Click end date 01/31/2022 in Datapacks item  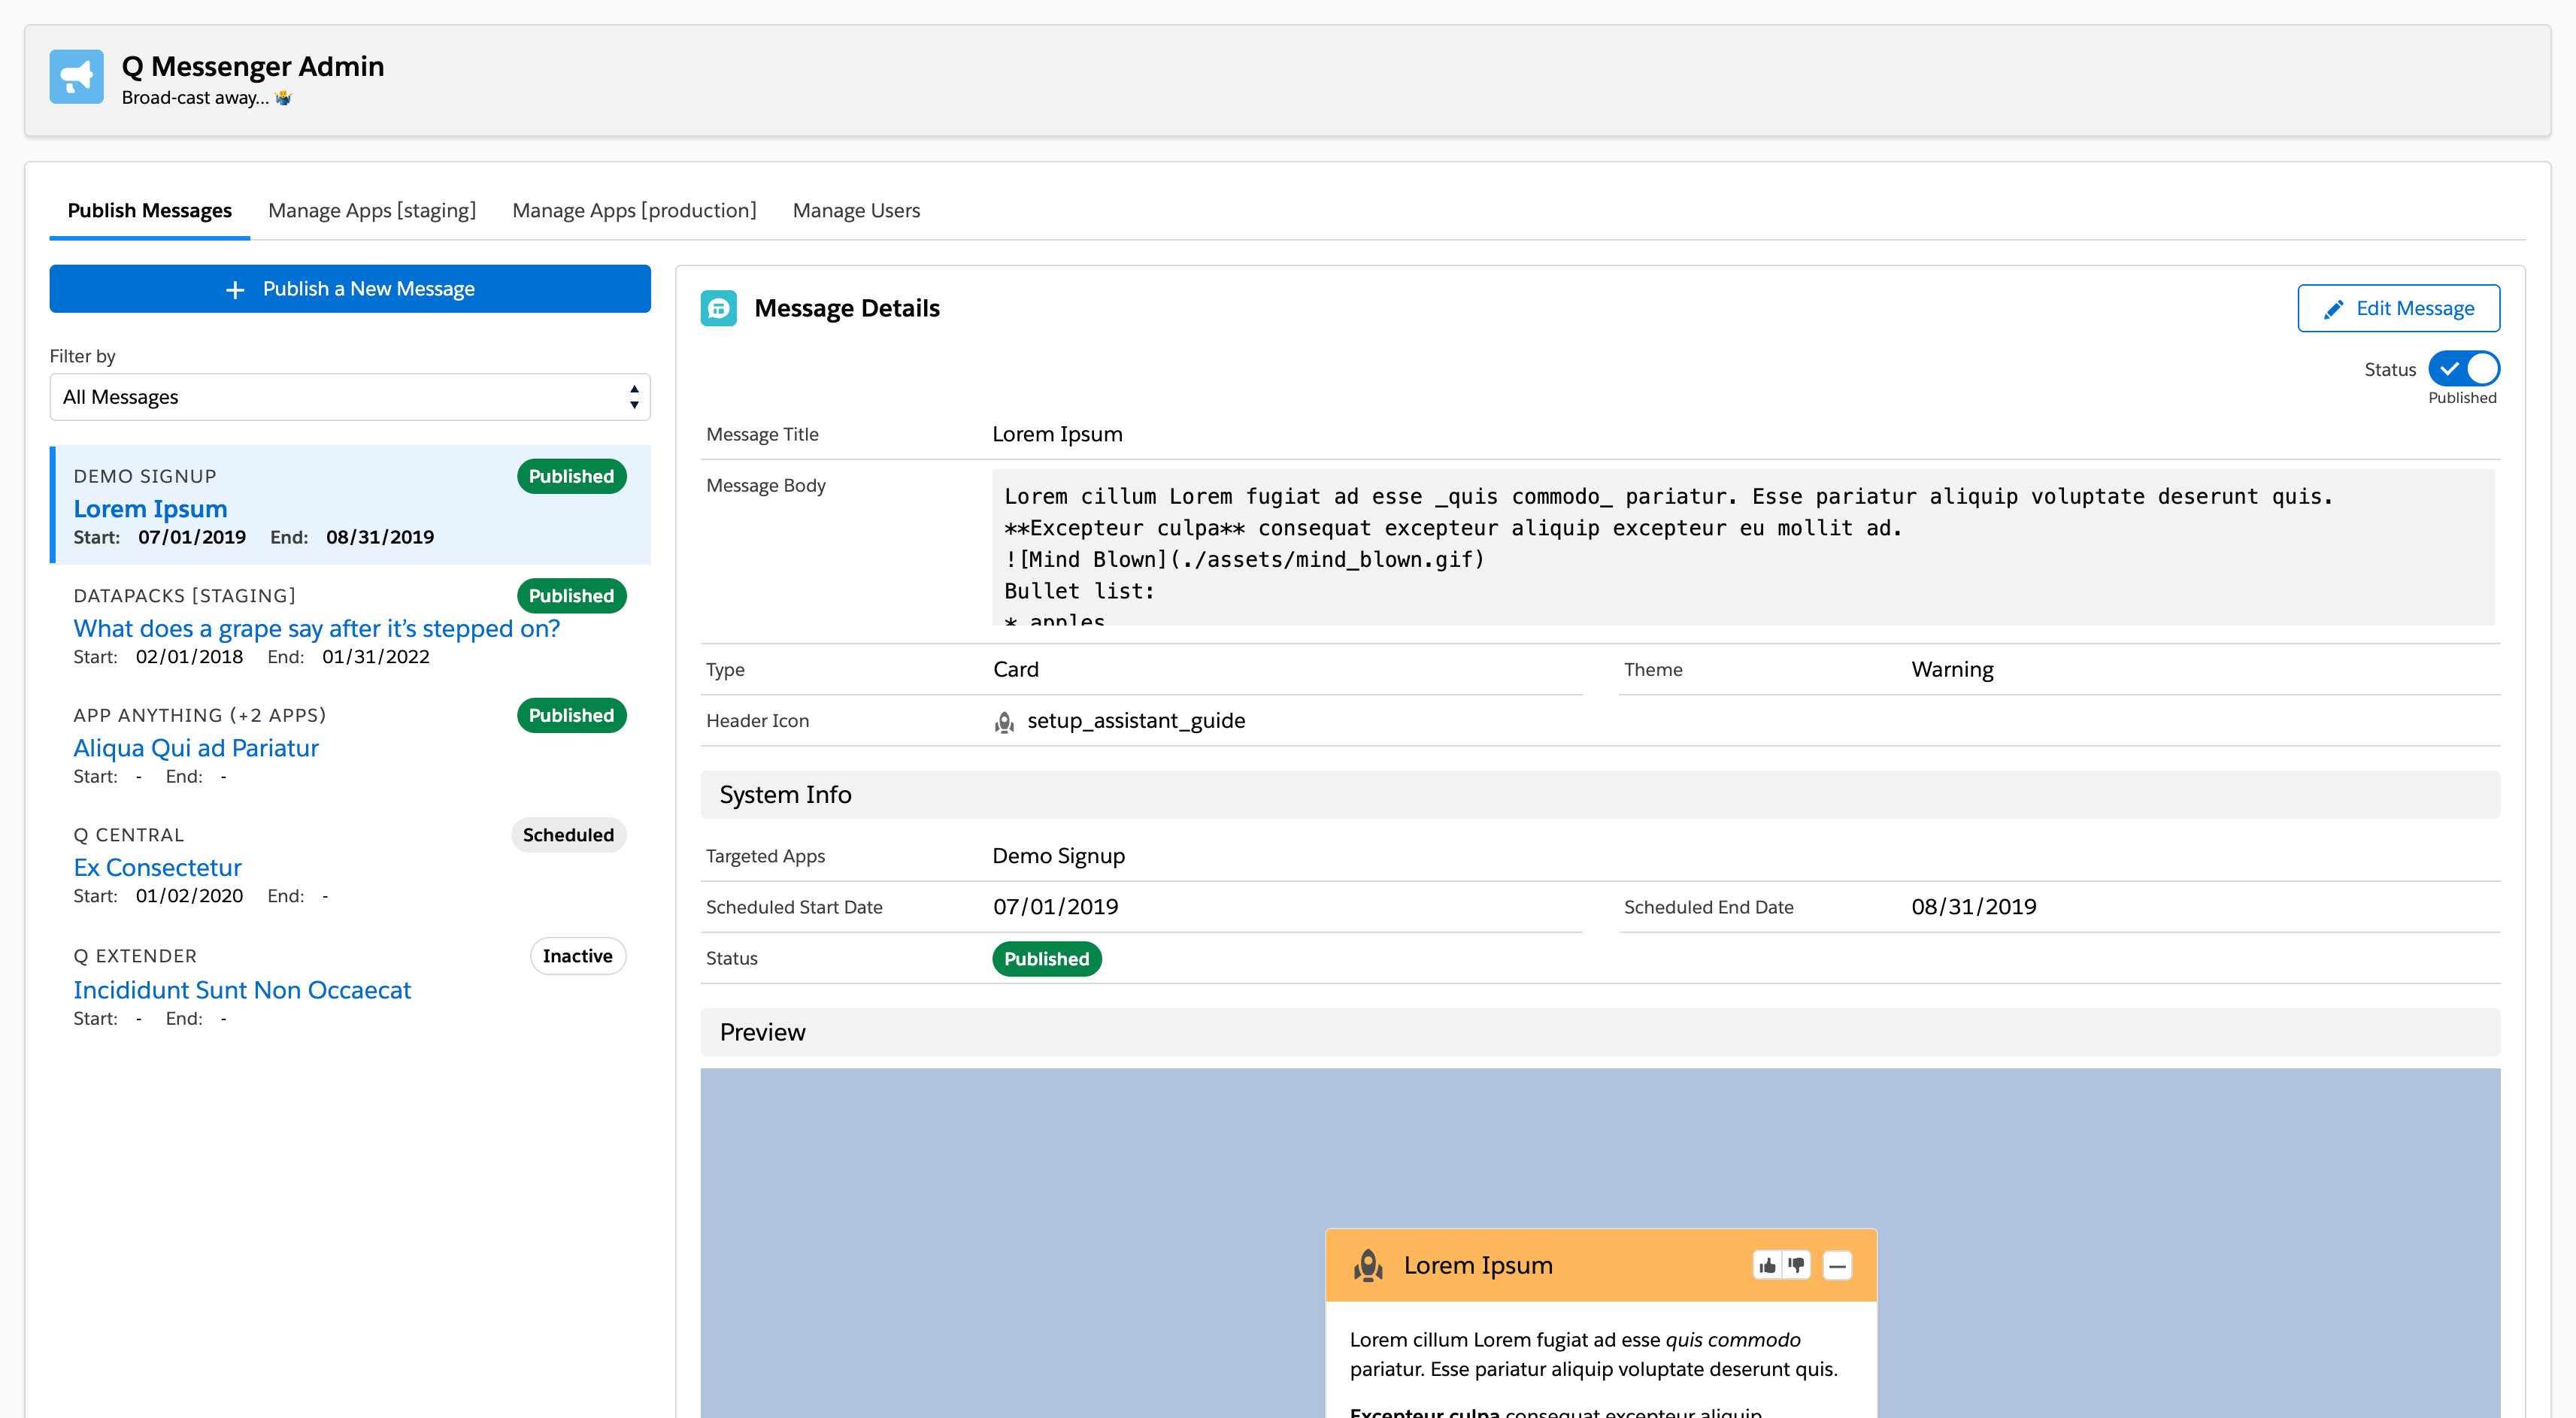click(376, 657)
